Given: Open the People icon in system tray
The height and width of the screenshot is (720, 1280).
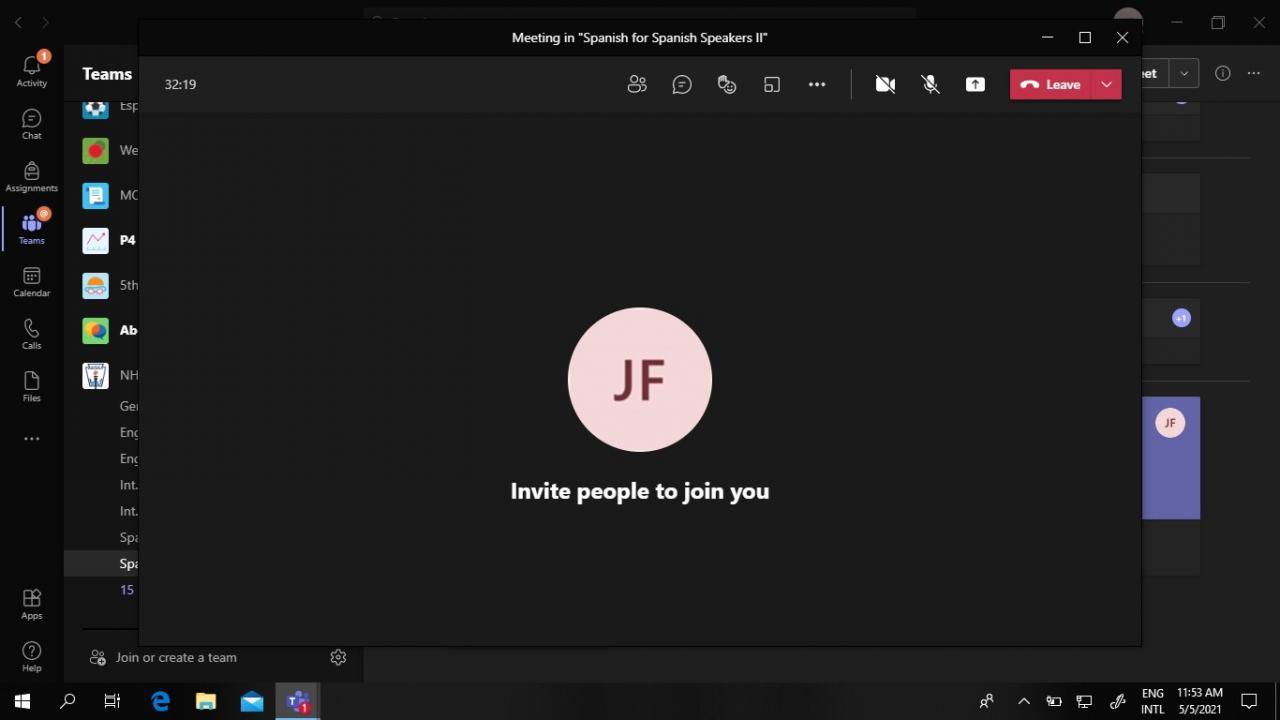Looking at the screenshot, I should click(987, 701).
